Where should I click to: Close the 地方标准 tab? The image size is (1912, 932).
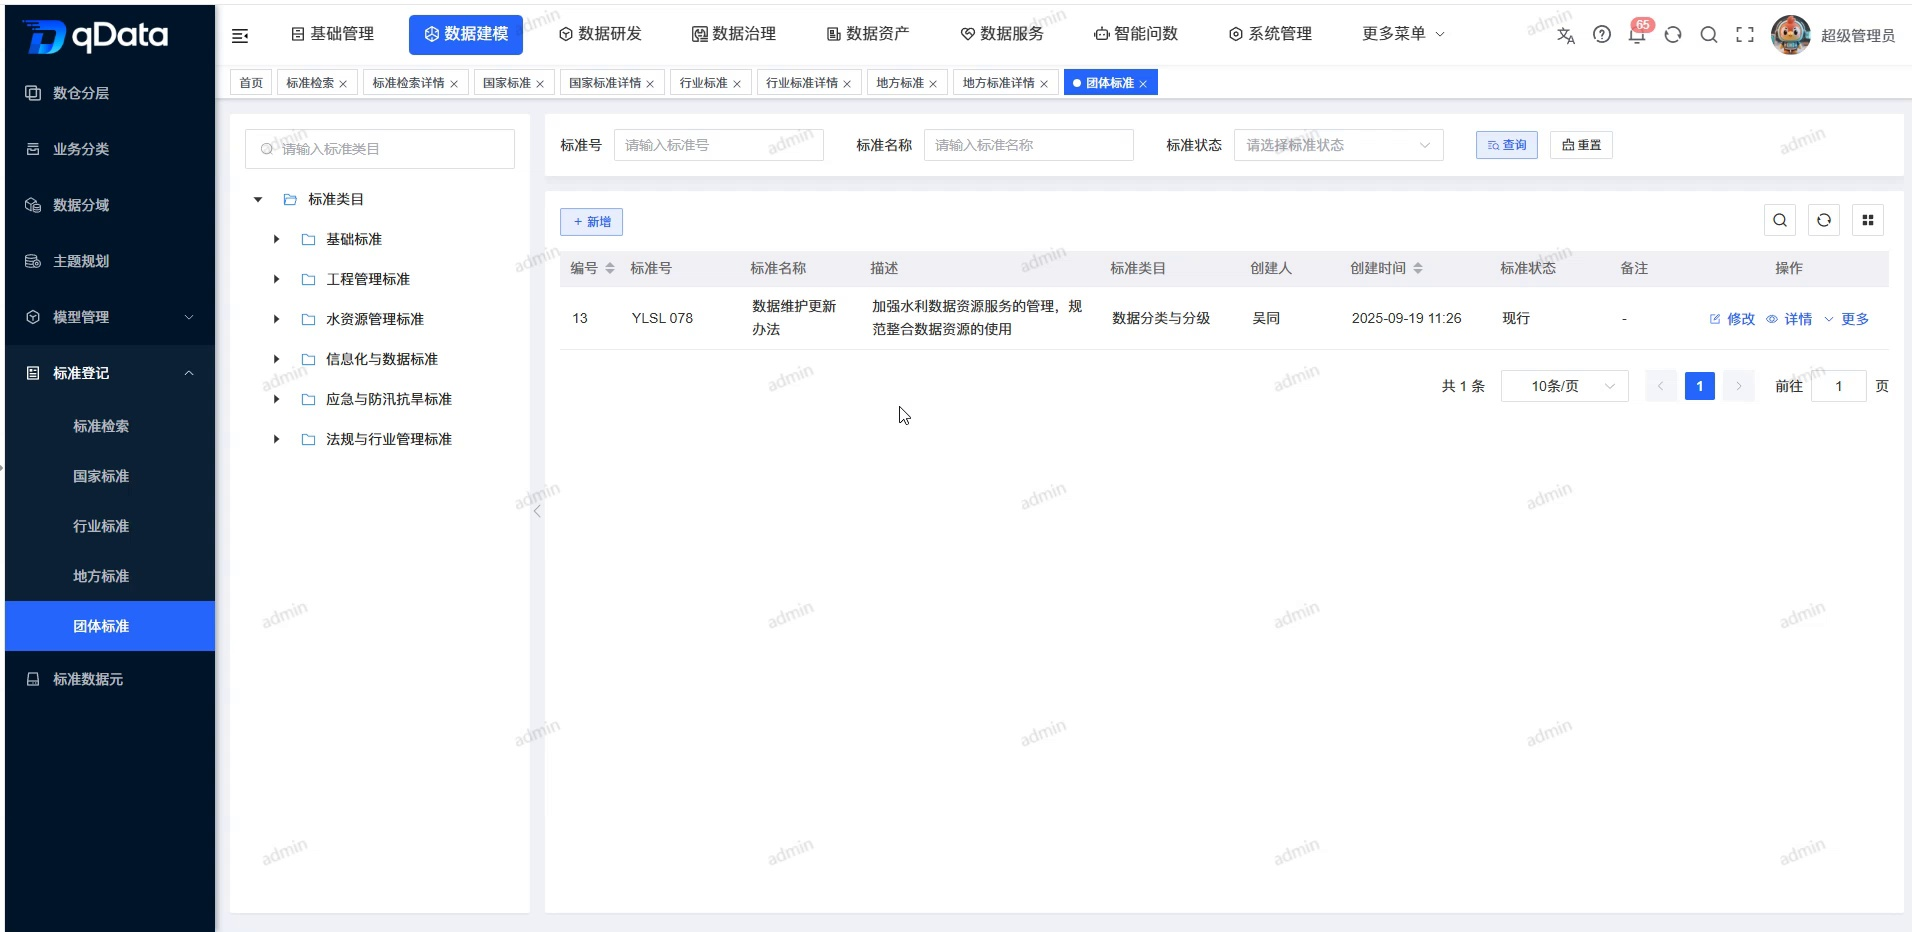(933, 84)
